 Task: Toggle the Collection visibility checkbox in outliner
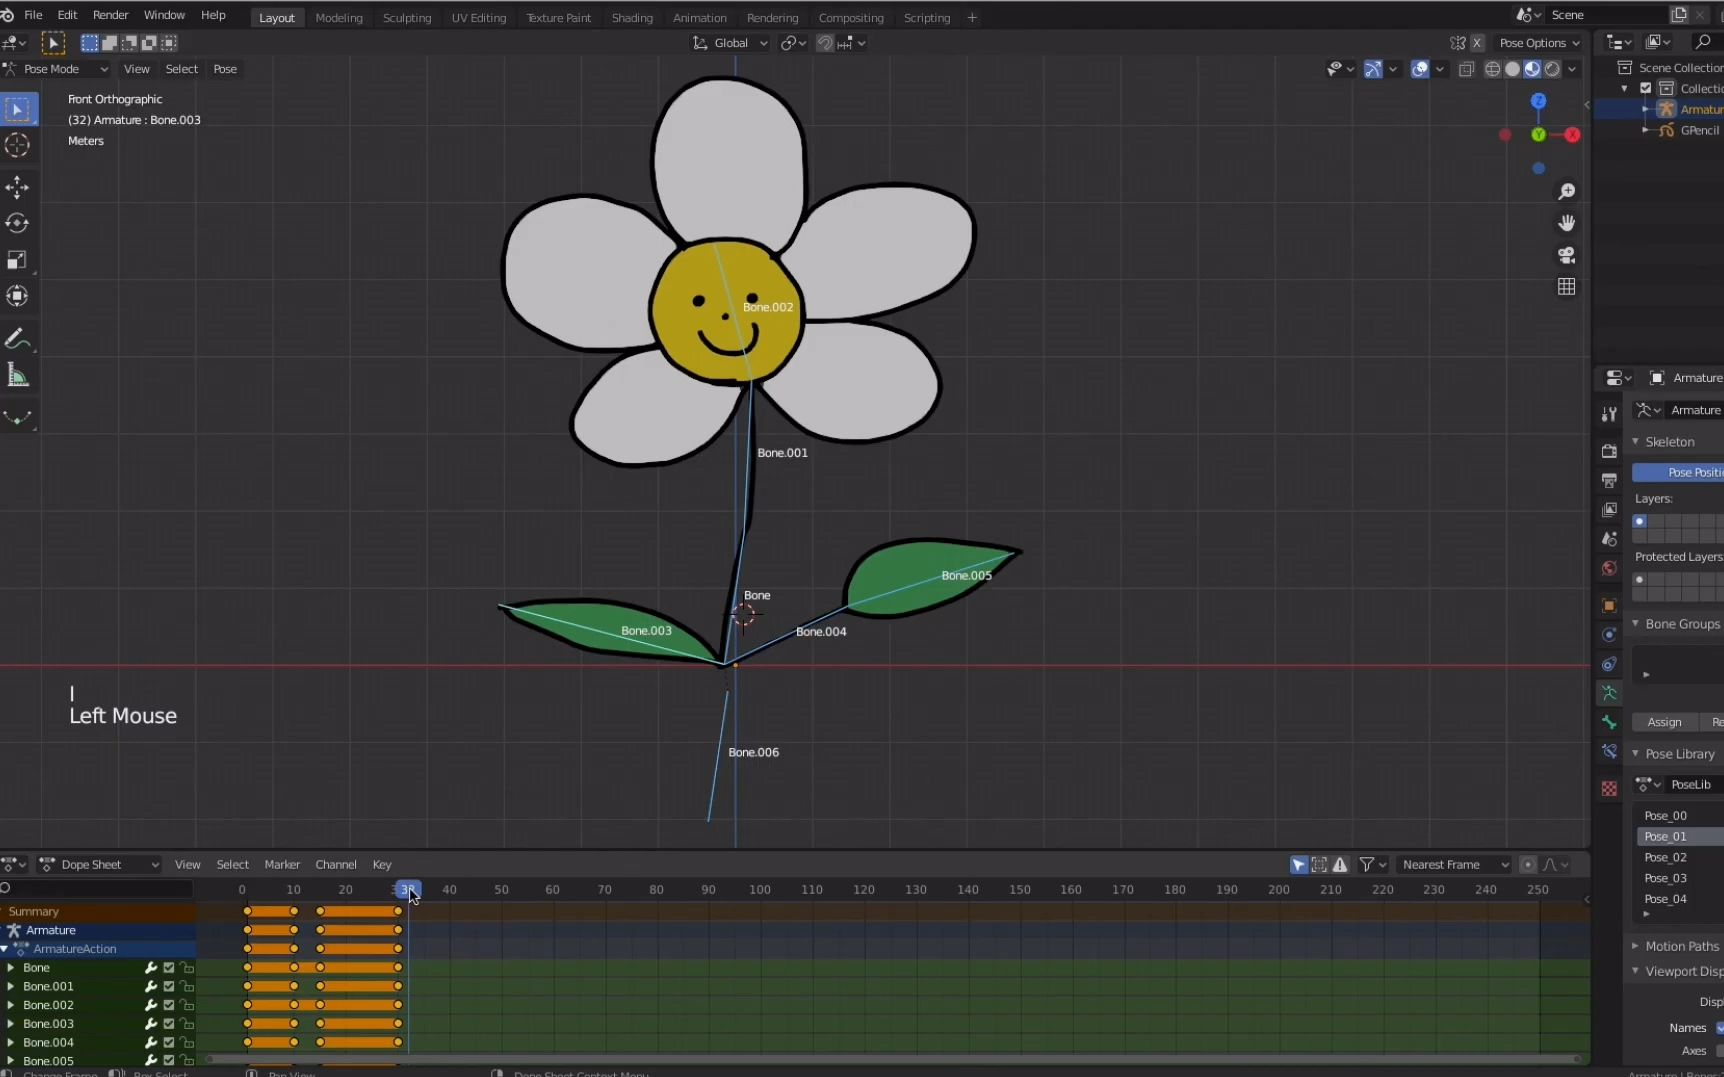tap(1646, 88)
